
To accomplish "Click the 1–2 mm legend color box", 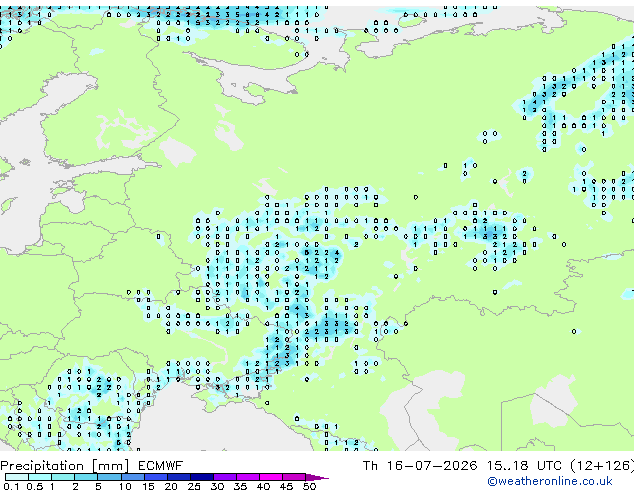I will [x=63, y=477].
